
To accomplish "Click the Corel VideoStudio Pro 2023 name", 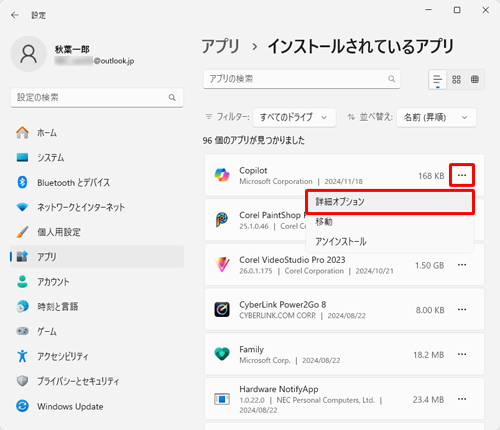I will click(x=292, y=260).
